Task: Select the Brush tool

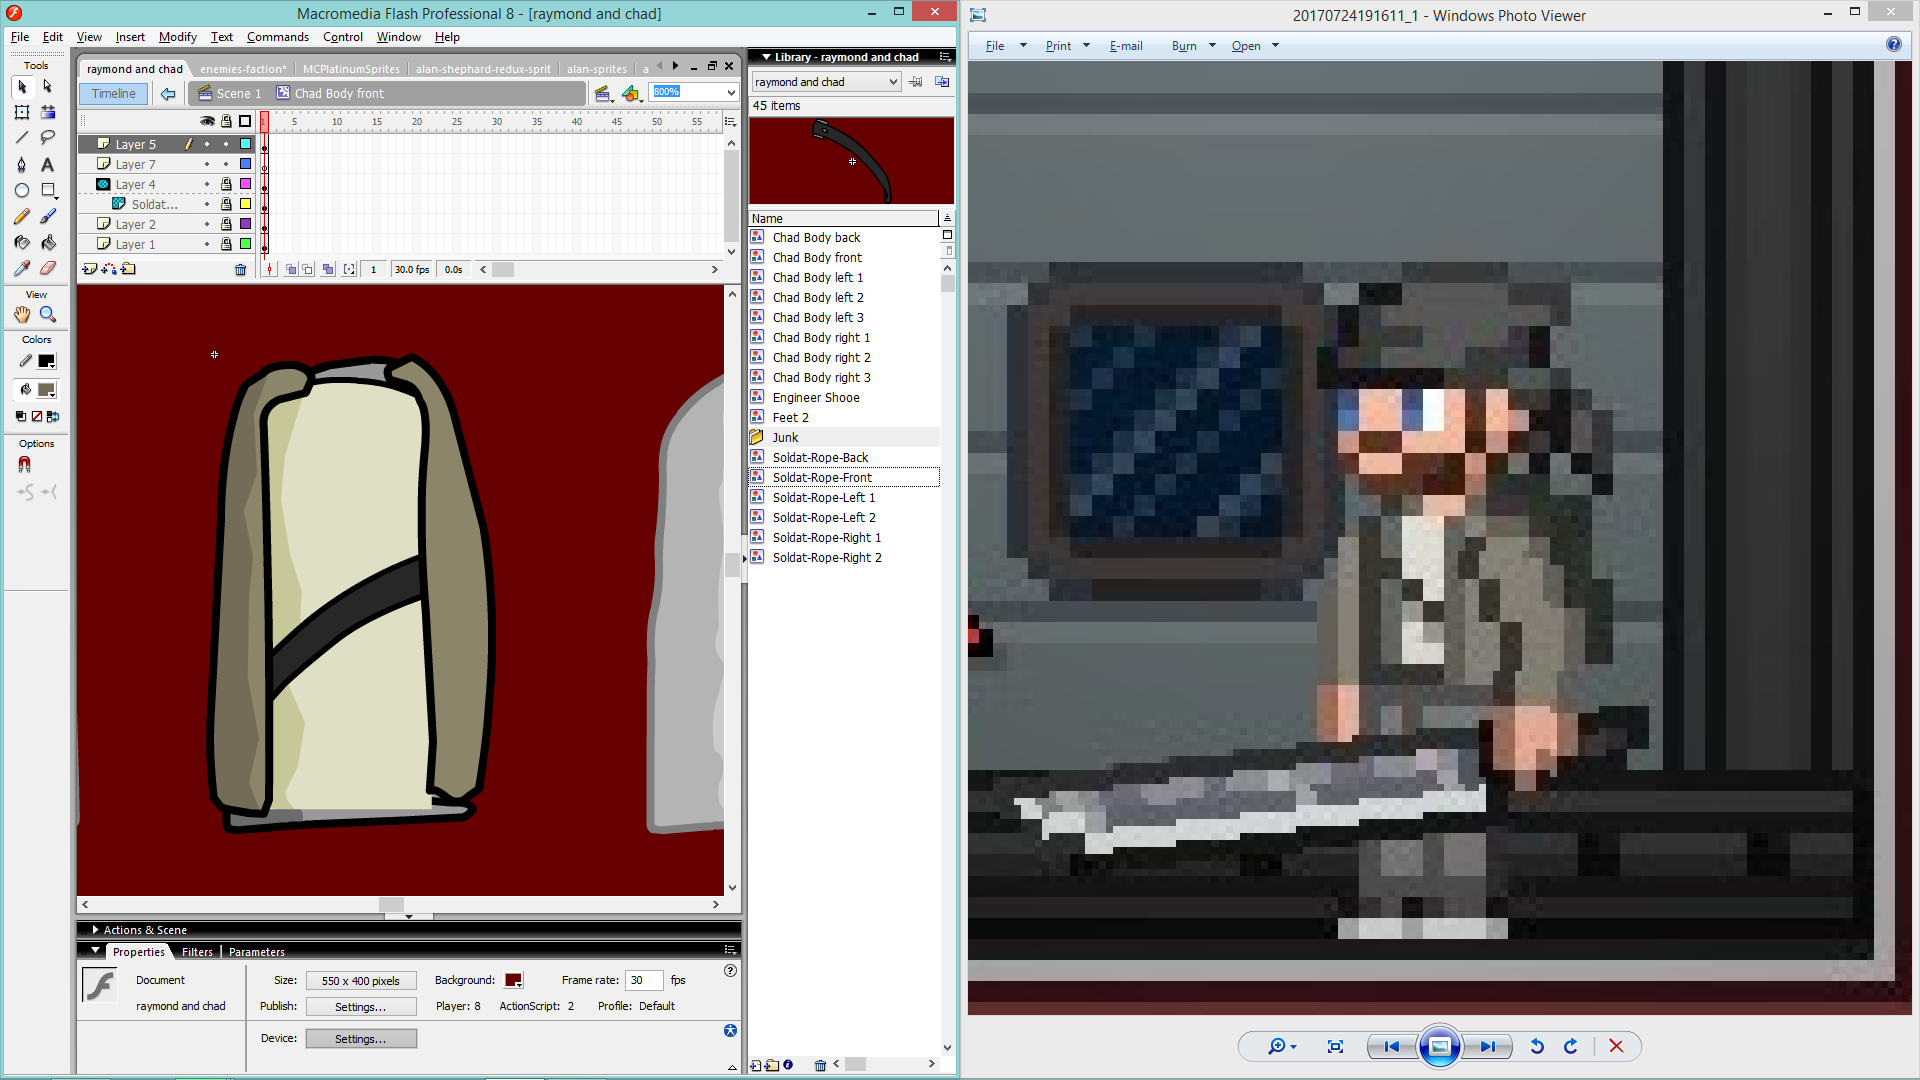Action: 47,216
